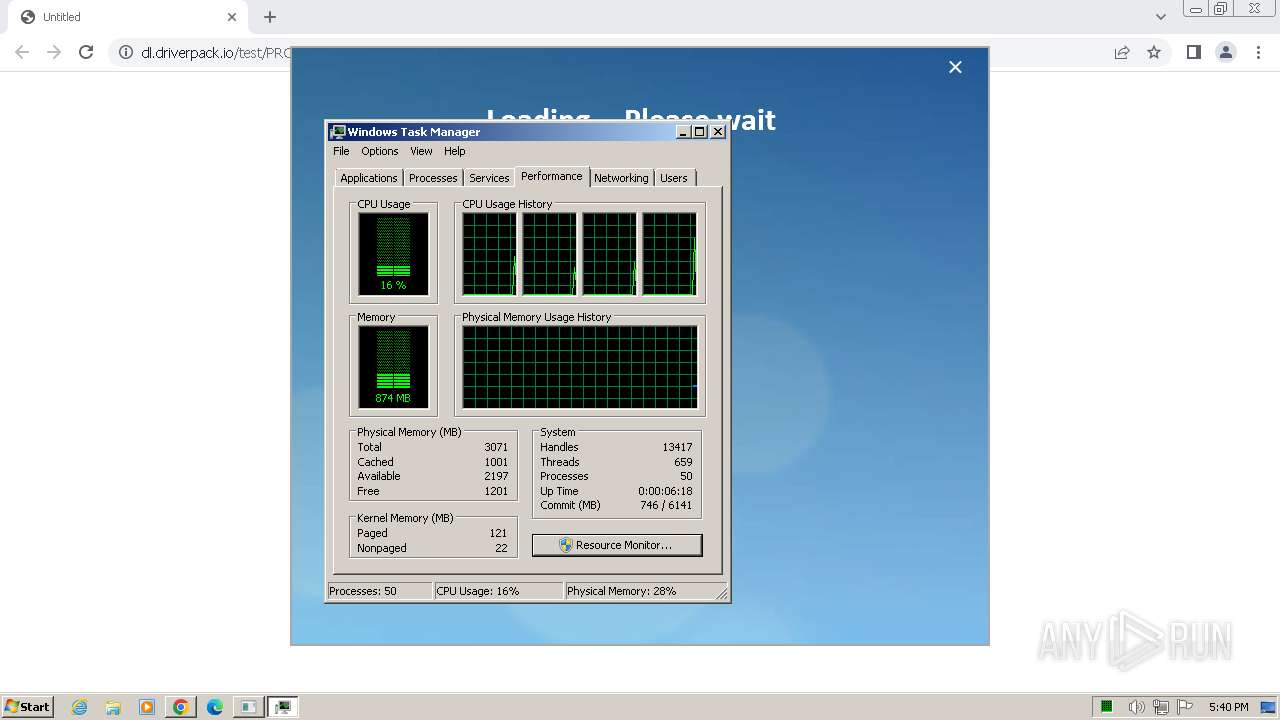Close the blue loading overlay with X
1280x720 pixels.
(955, 67)
